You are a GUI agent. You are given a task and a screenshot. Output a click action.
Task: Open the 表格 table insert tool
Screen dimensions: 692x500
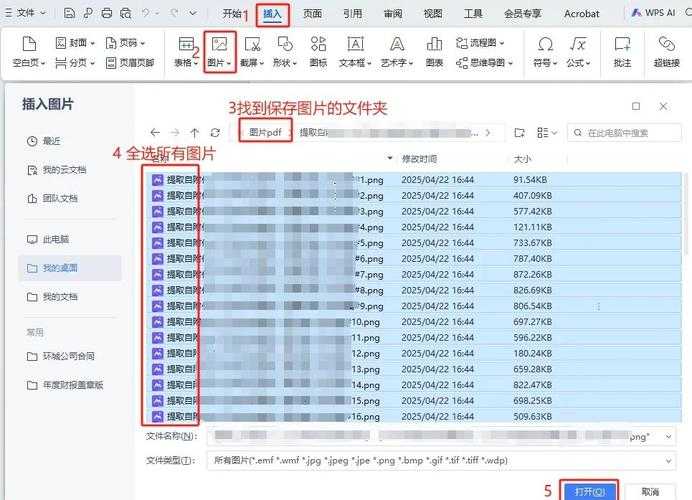point(186,52)
